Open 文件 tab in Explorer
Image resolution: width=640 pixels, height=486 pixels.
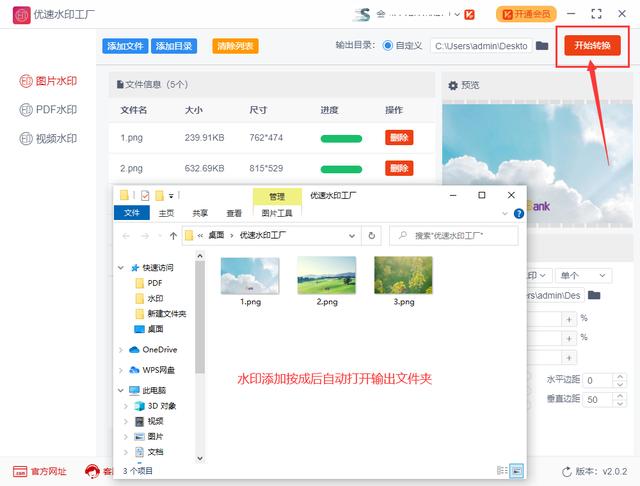131,213
